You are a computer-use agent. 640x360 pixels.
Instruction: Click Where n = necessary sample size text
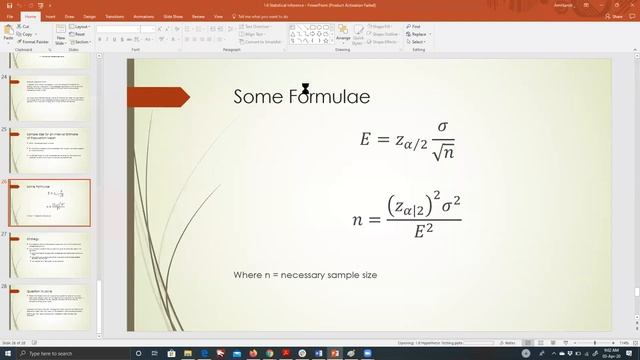pyautogui.click(x=305, y=275)
